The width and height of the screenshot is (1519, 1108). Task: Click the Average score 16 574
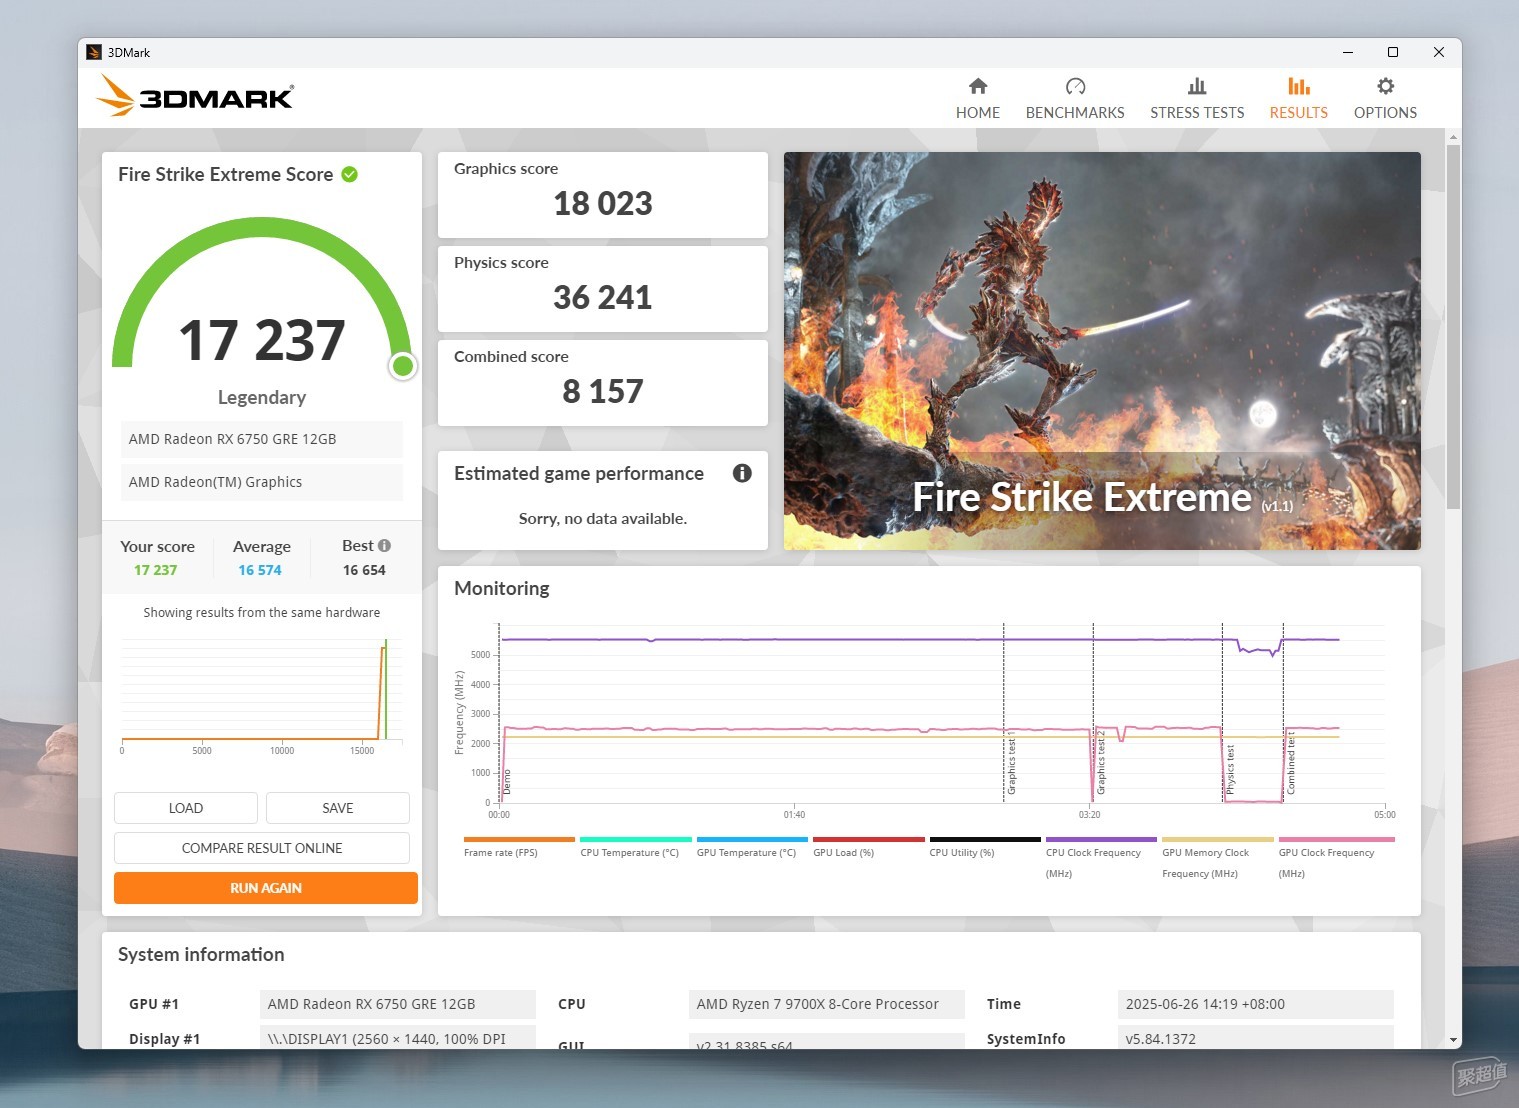[x=260, y=570]
